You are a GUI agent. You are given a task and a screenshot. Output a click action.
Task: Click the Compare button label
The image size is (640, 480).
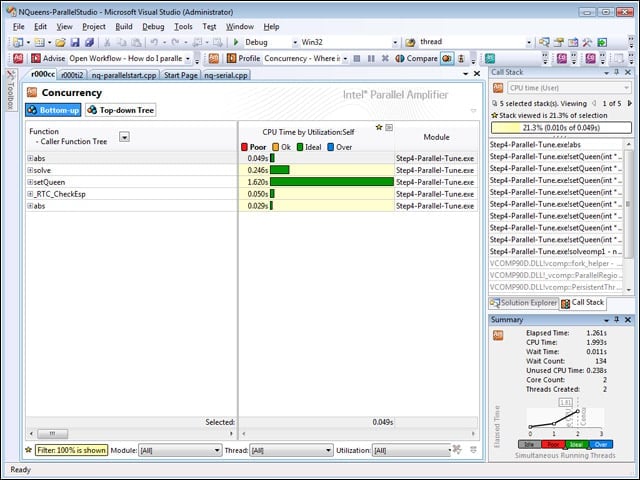[422, 58]
